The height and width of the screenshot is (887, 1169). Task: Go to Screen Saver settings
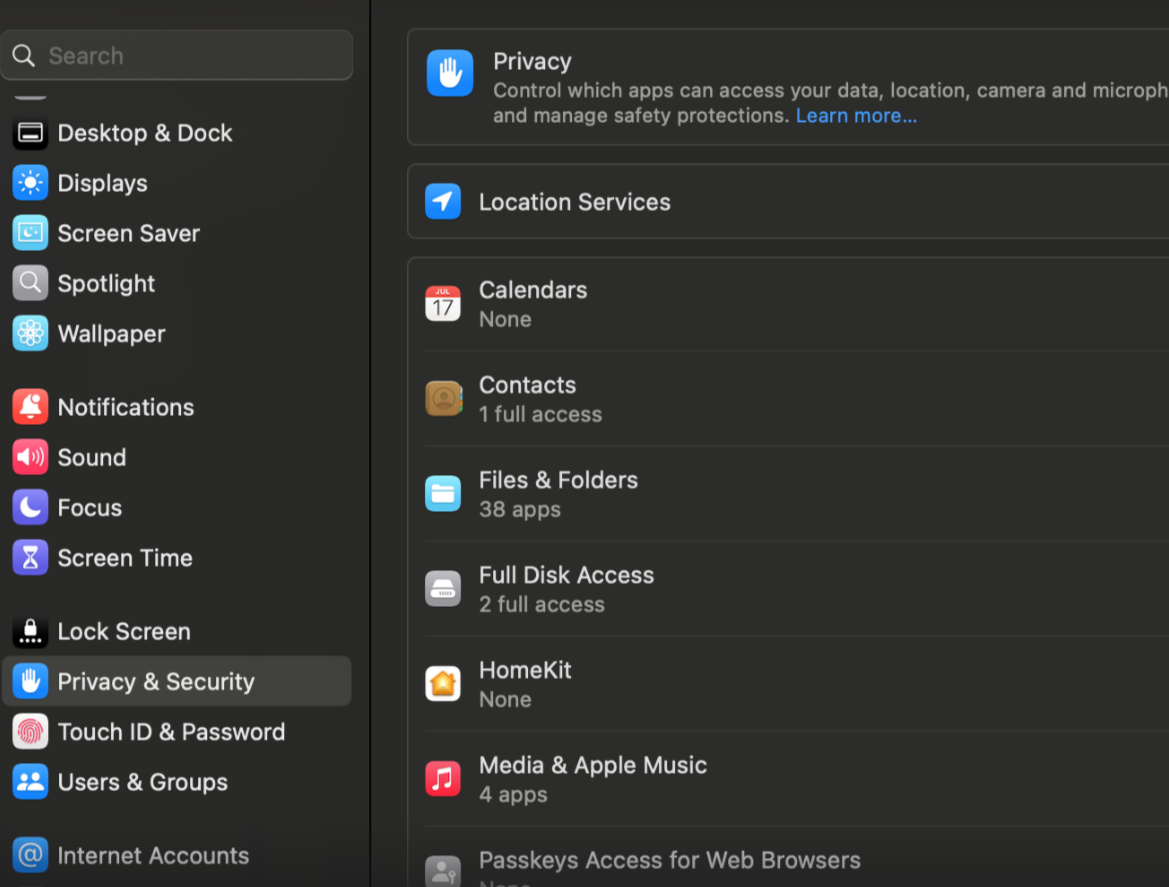click(x=128, y=233)
